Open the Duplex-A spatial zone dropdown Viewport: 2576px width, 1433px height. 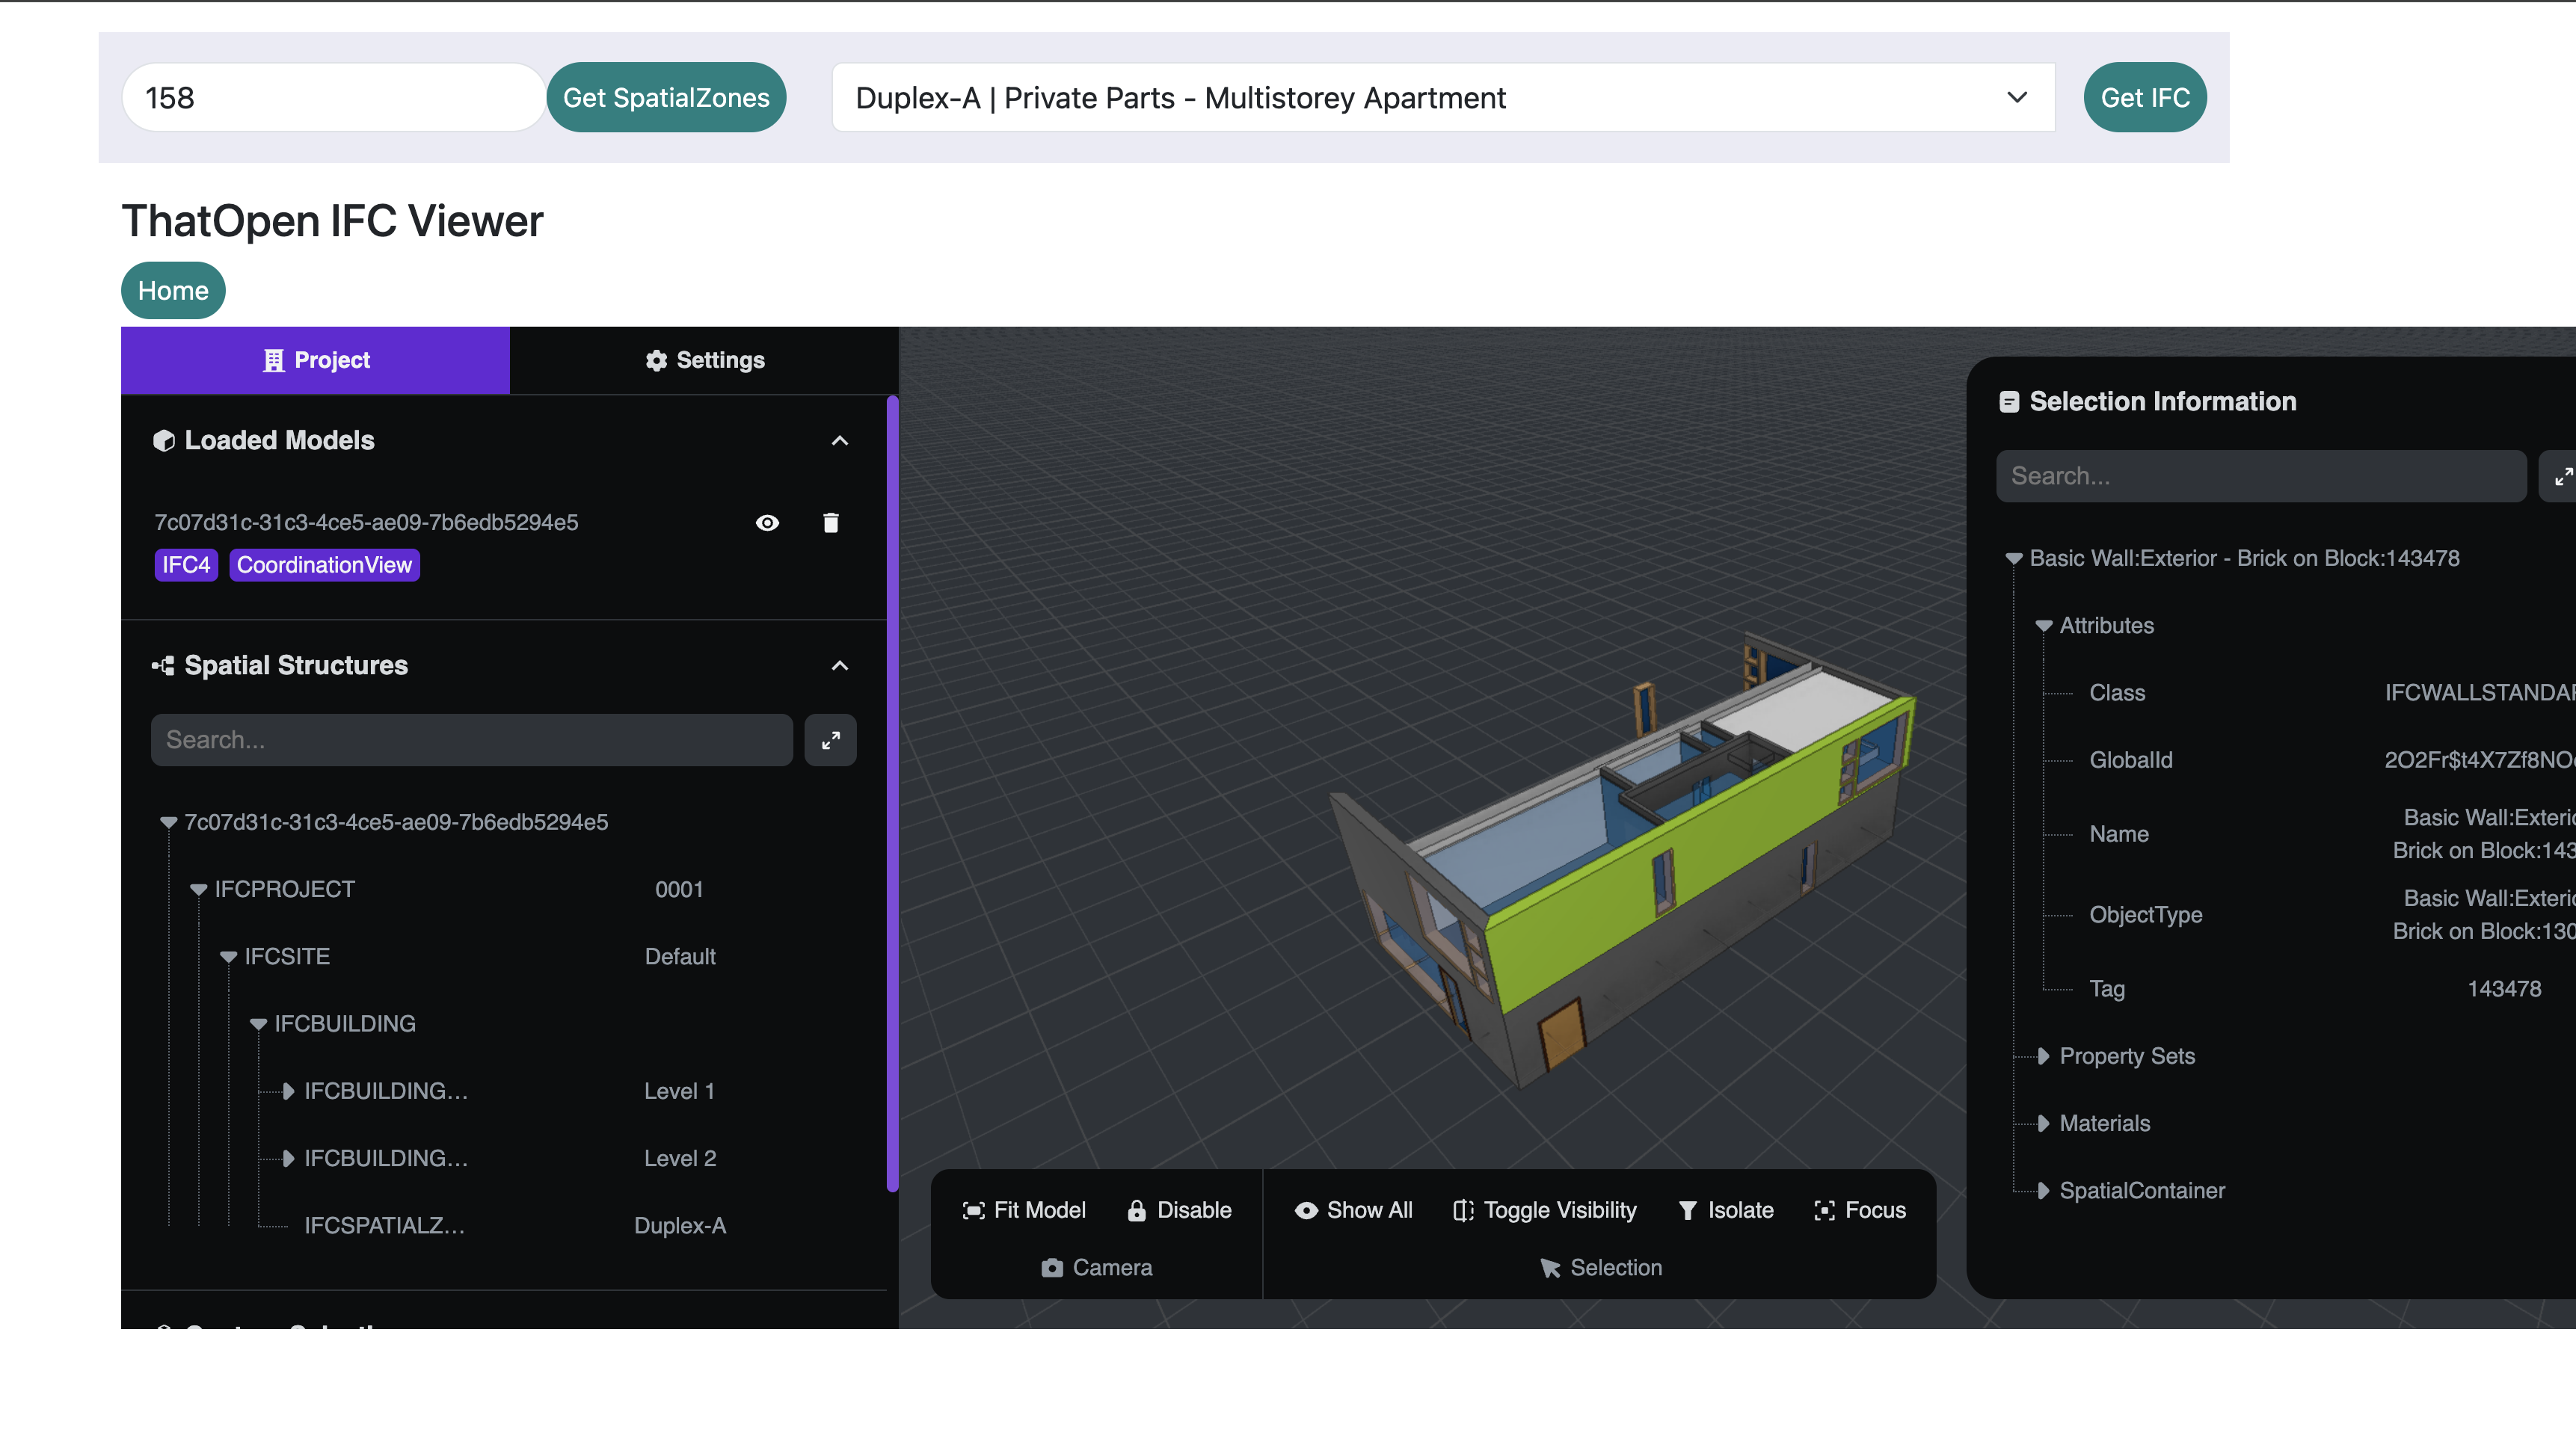tap(1443, 98)
